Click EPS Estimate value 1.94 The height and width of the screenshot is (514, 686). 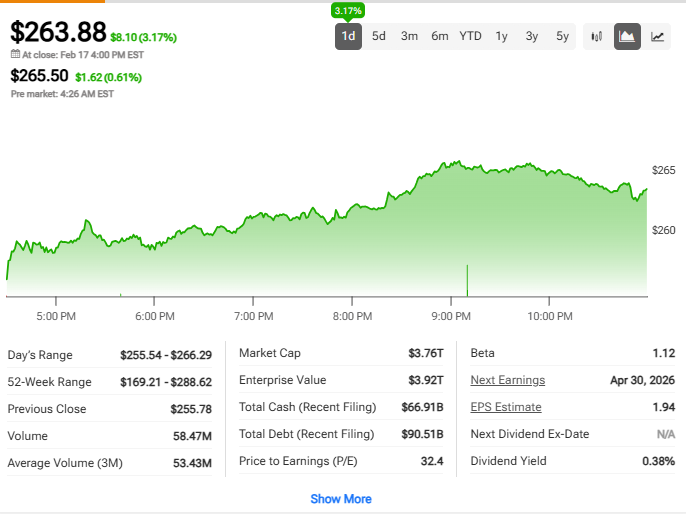coord(664,407)
